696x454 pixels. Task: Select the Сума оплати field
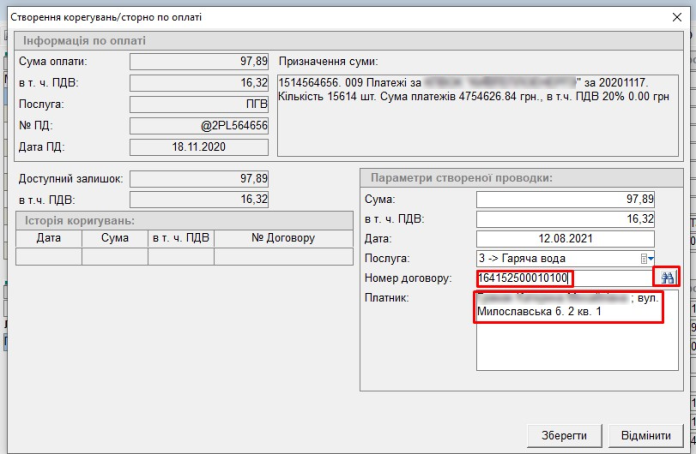click(199, 62)
